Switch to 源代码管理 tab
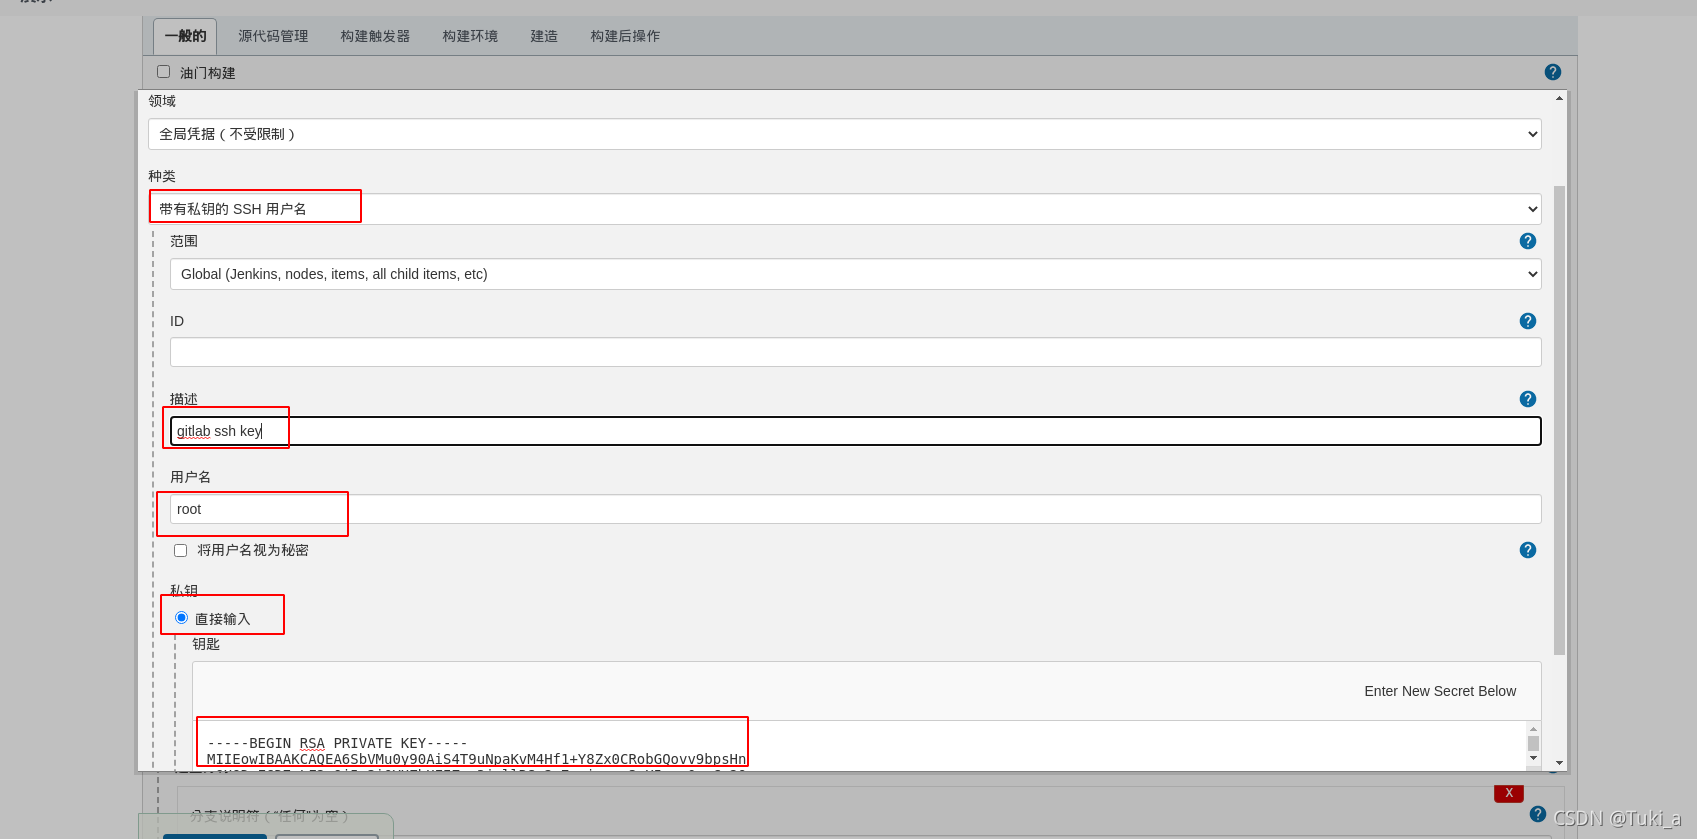 (x=273, y=36)
